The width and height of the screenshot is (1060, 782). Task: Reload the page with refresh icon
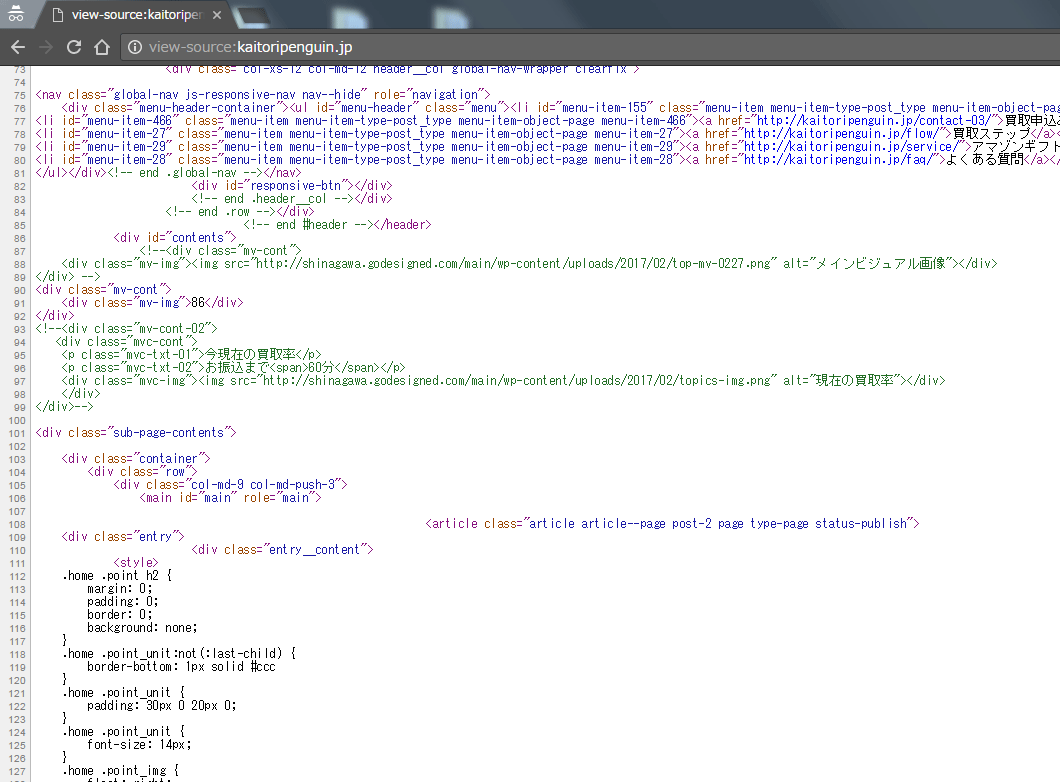(x=74, y=47)
